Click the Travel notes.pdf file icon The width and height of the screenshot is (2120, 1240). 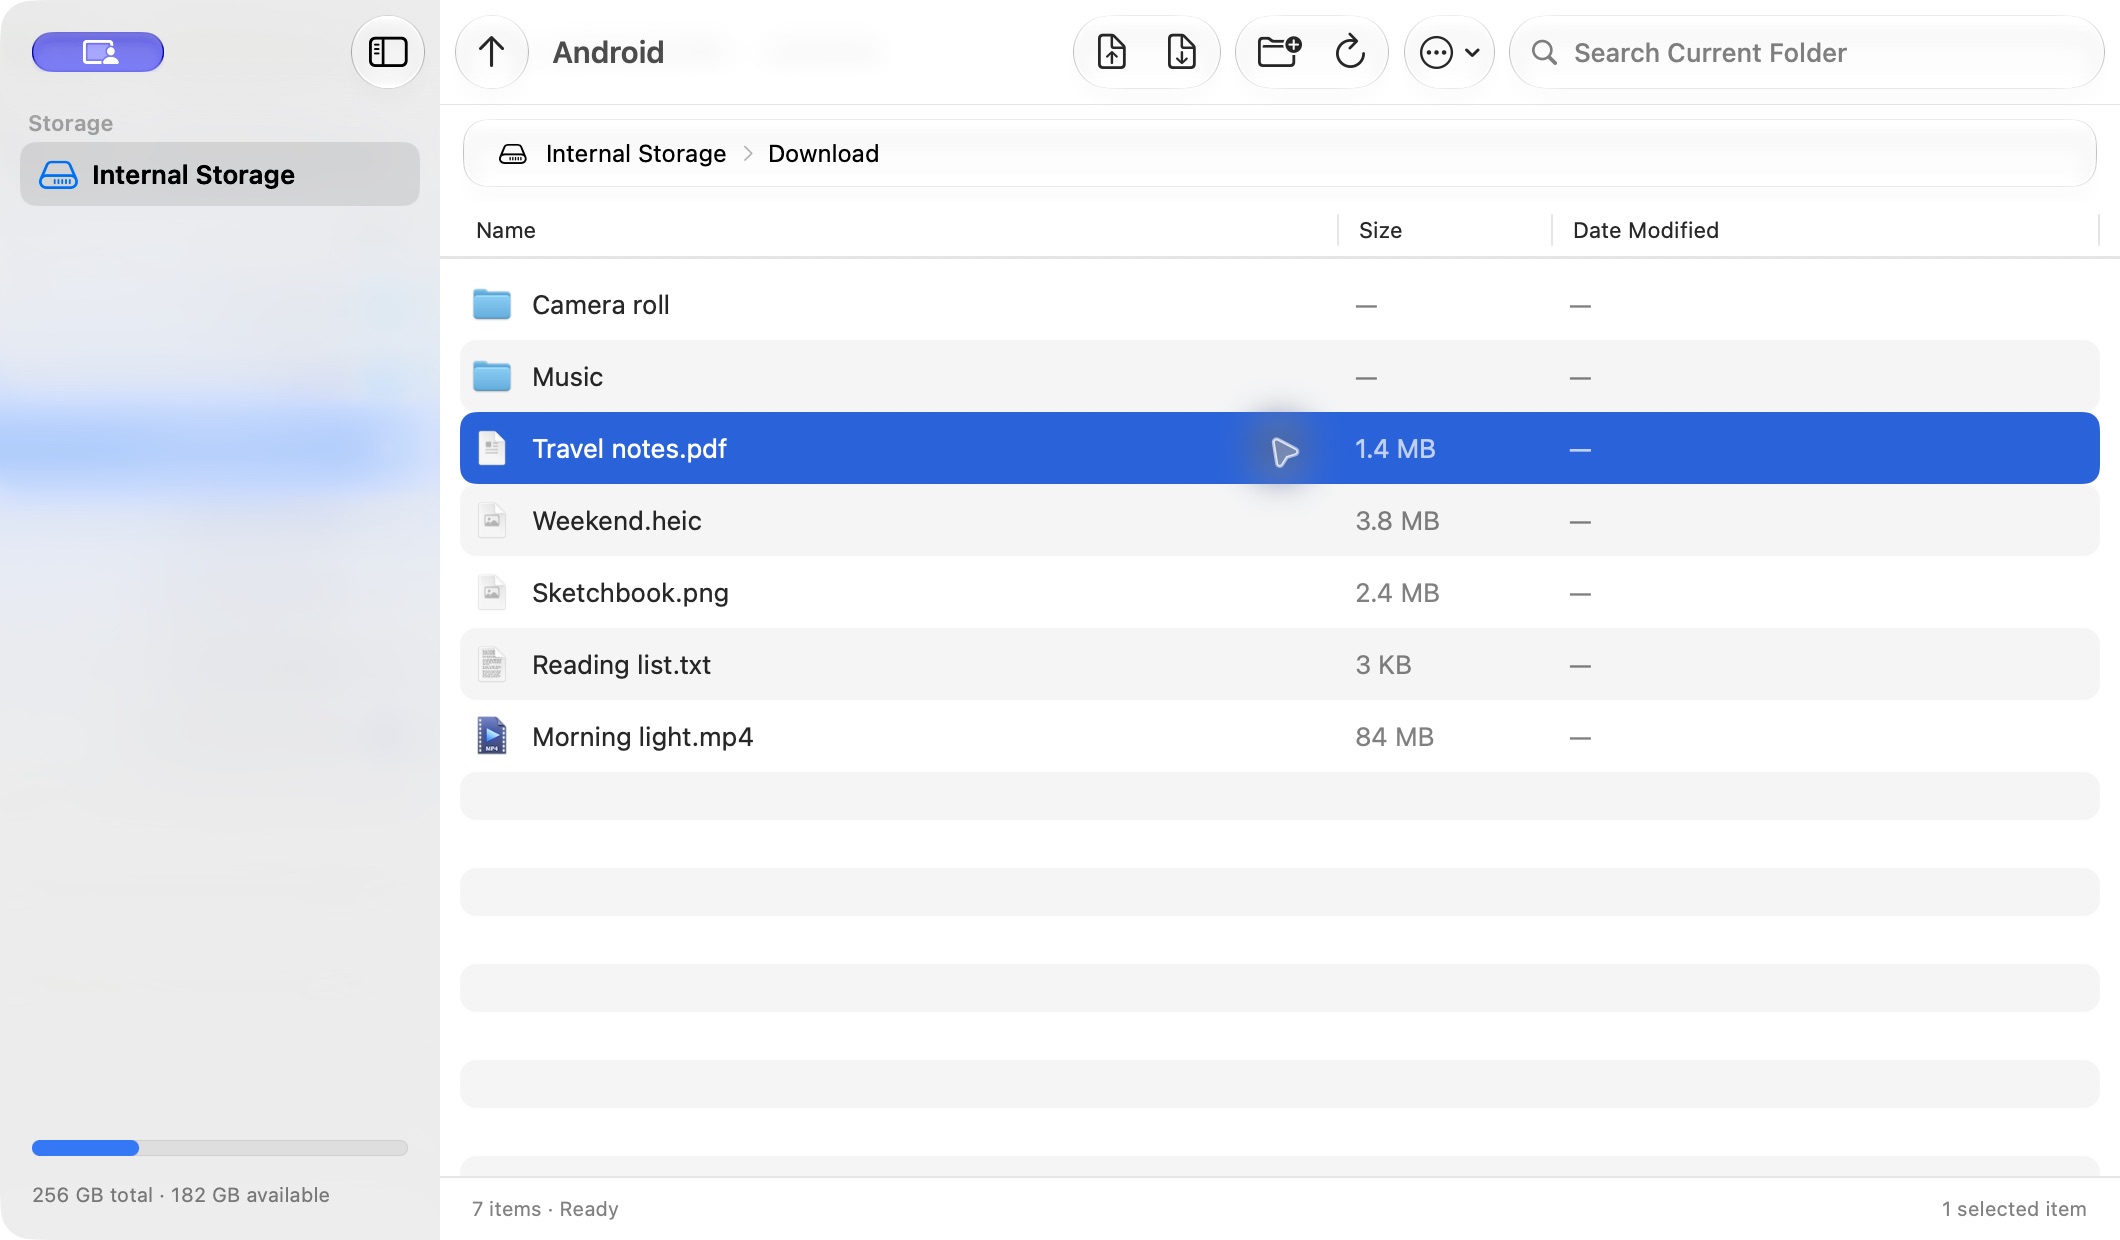pos(492,448)
